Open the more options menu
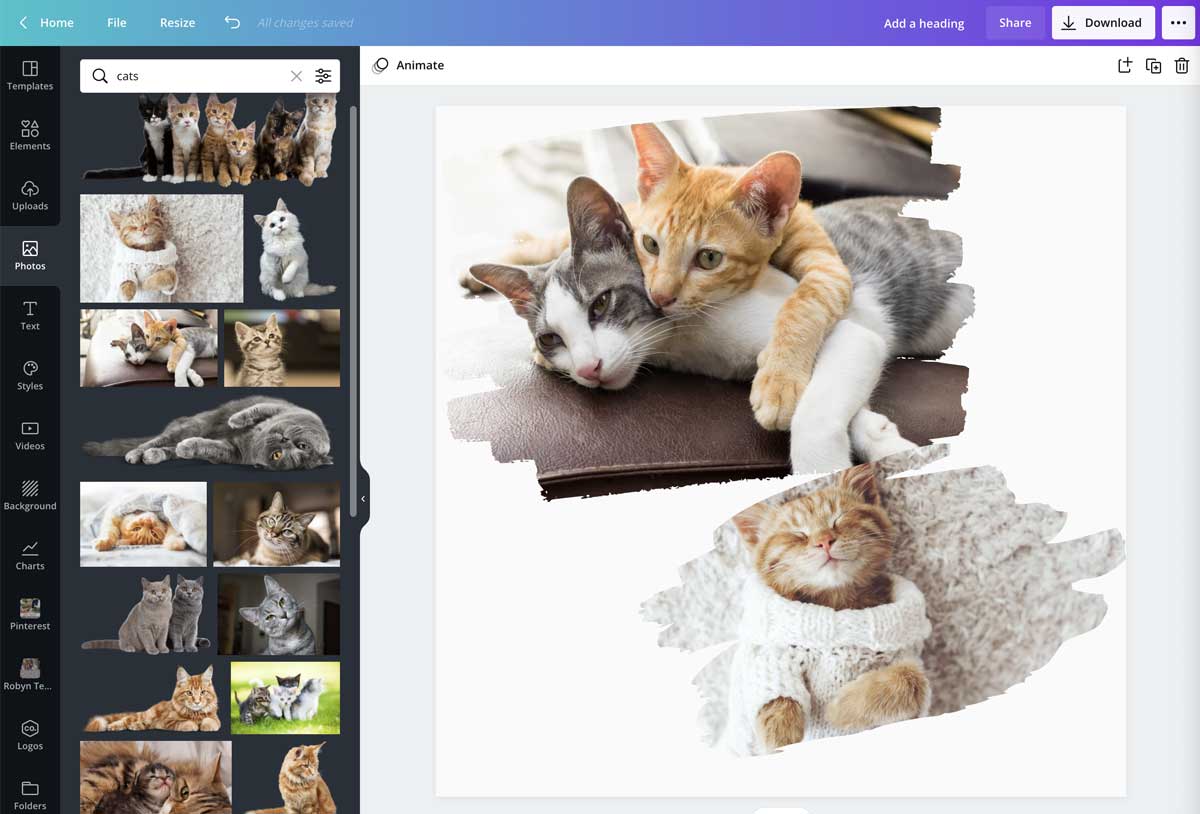This screenshot has height=814, width=1200. (1179, 22)
